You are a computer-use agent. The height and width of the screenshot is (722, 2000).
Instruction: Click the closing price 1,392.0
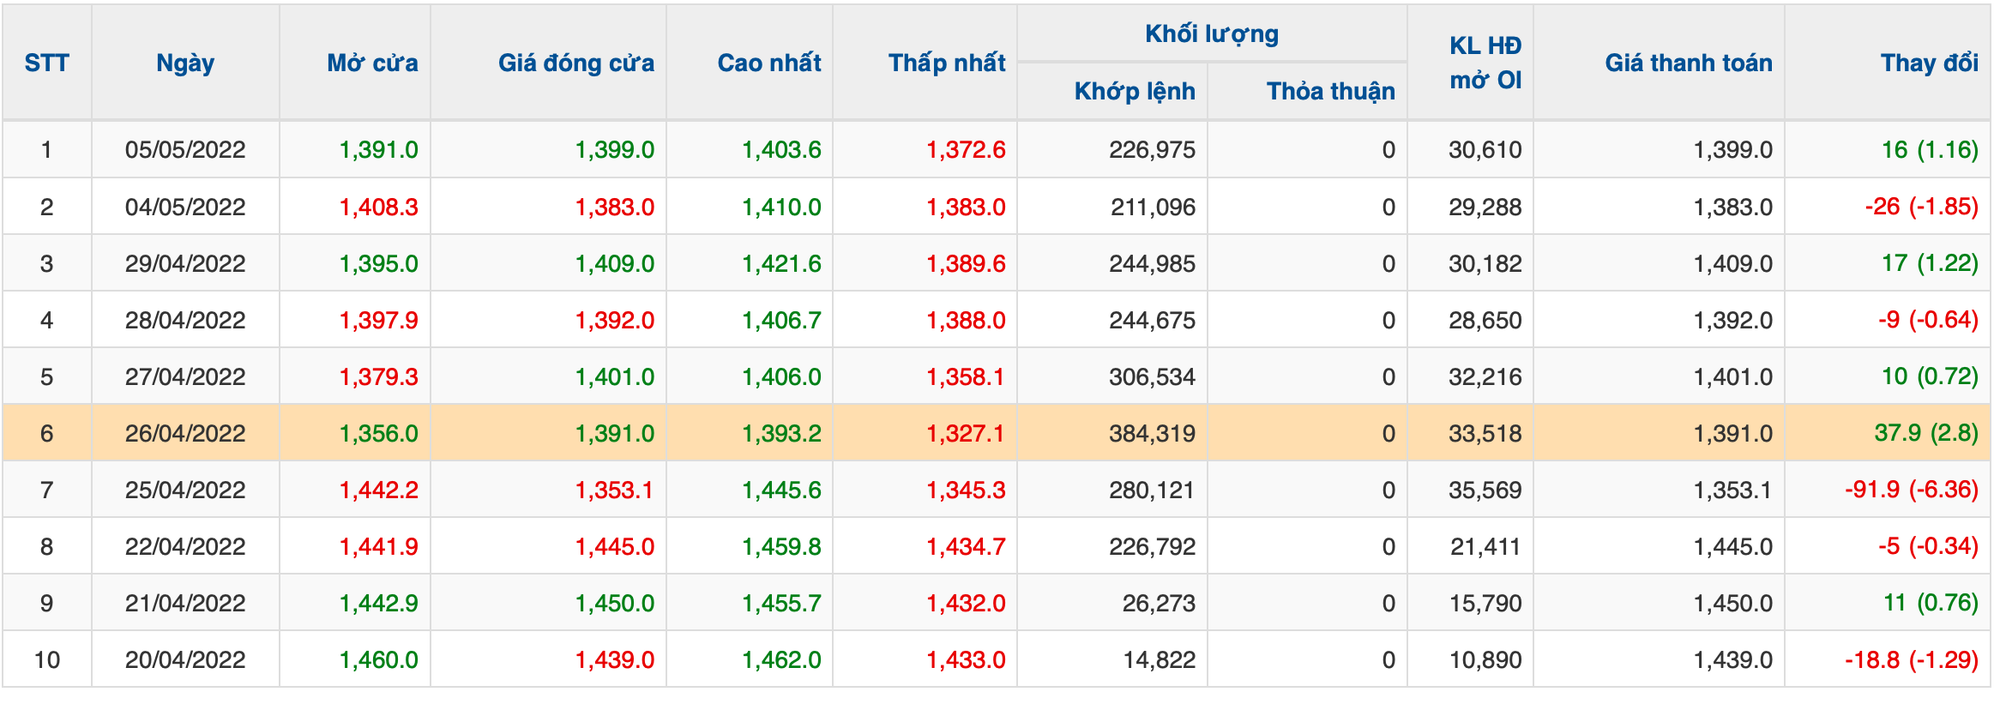pyautogui.click(x=615, y=320)
